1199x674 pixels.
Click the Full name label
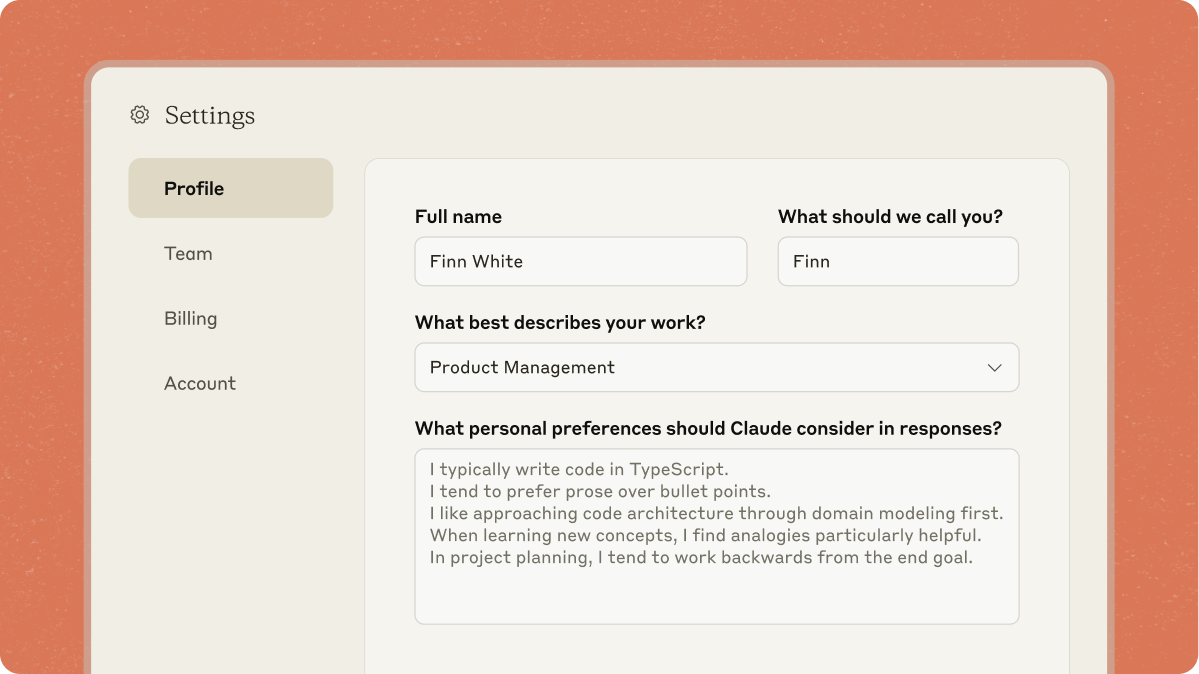[458, 217]
